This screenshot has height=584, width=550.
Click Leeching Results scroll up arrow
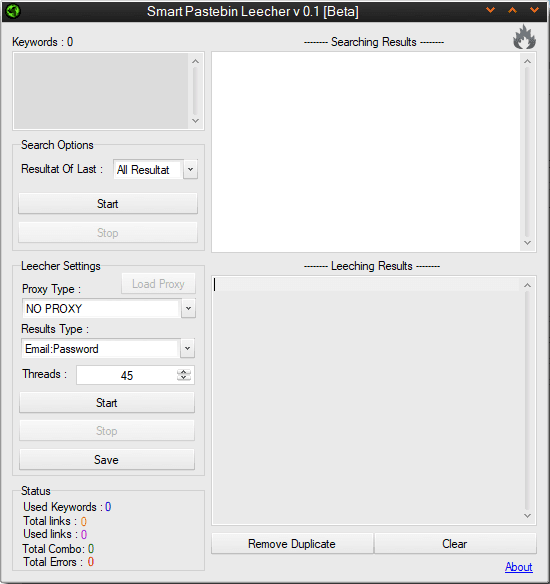527,285
